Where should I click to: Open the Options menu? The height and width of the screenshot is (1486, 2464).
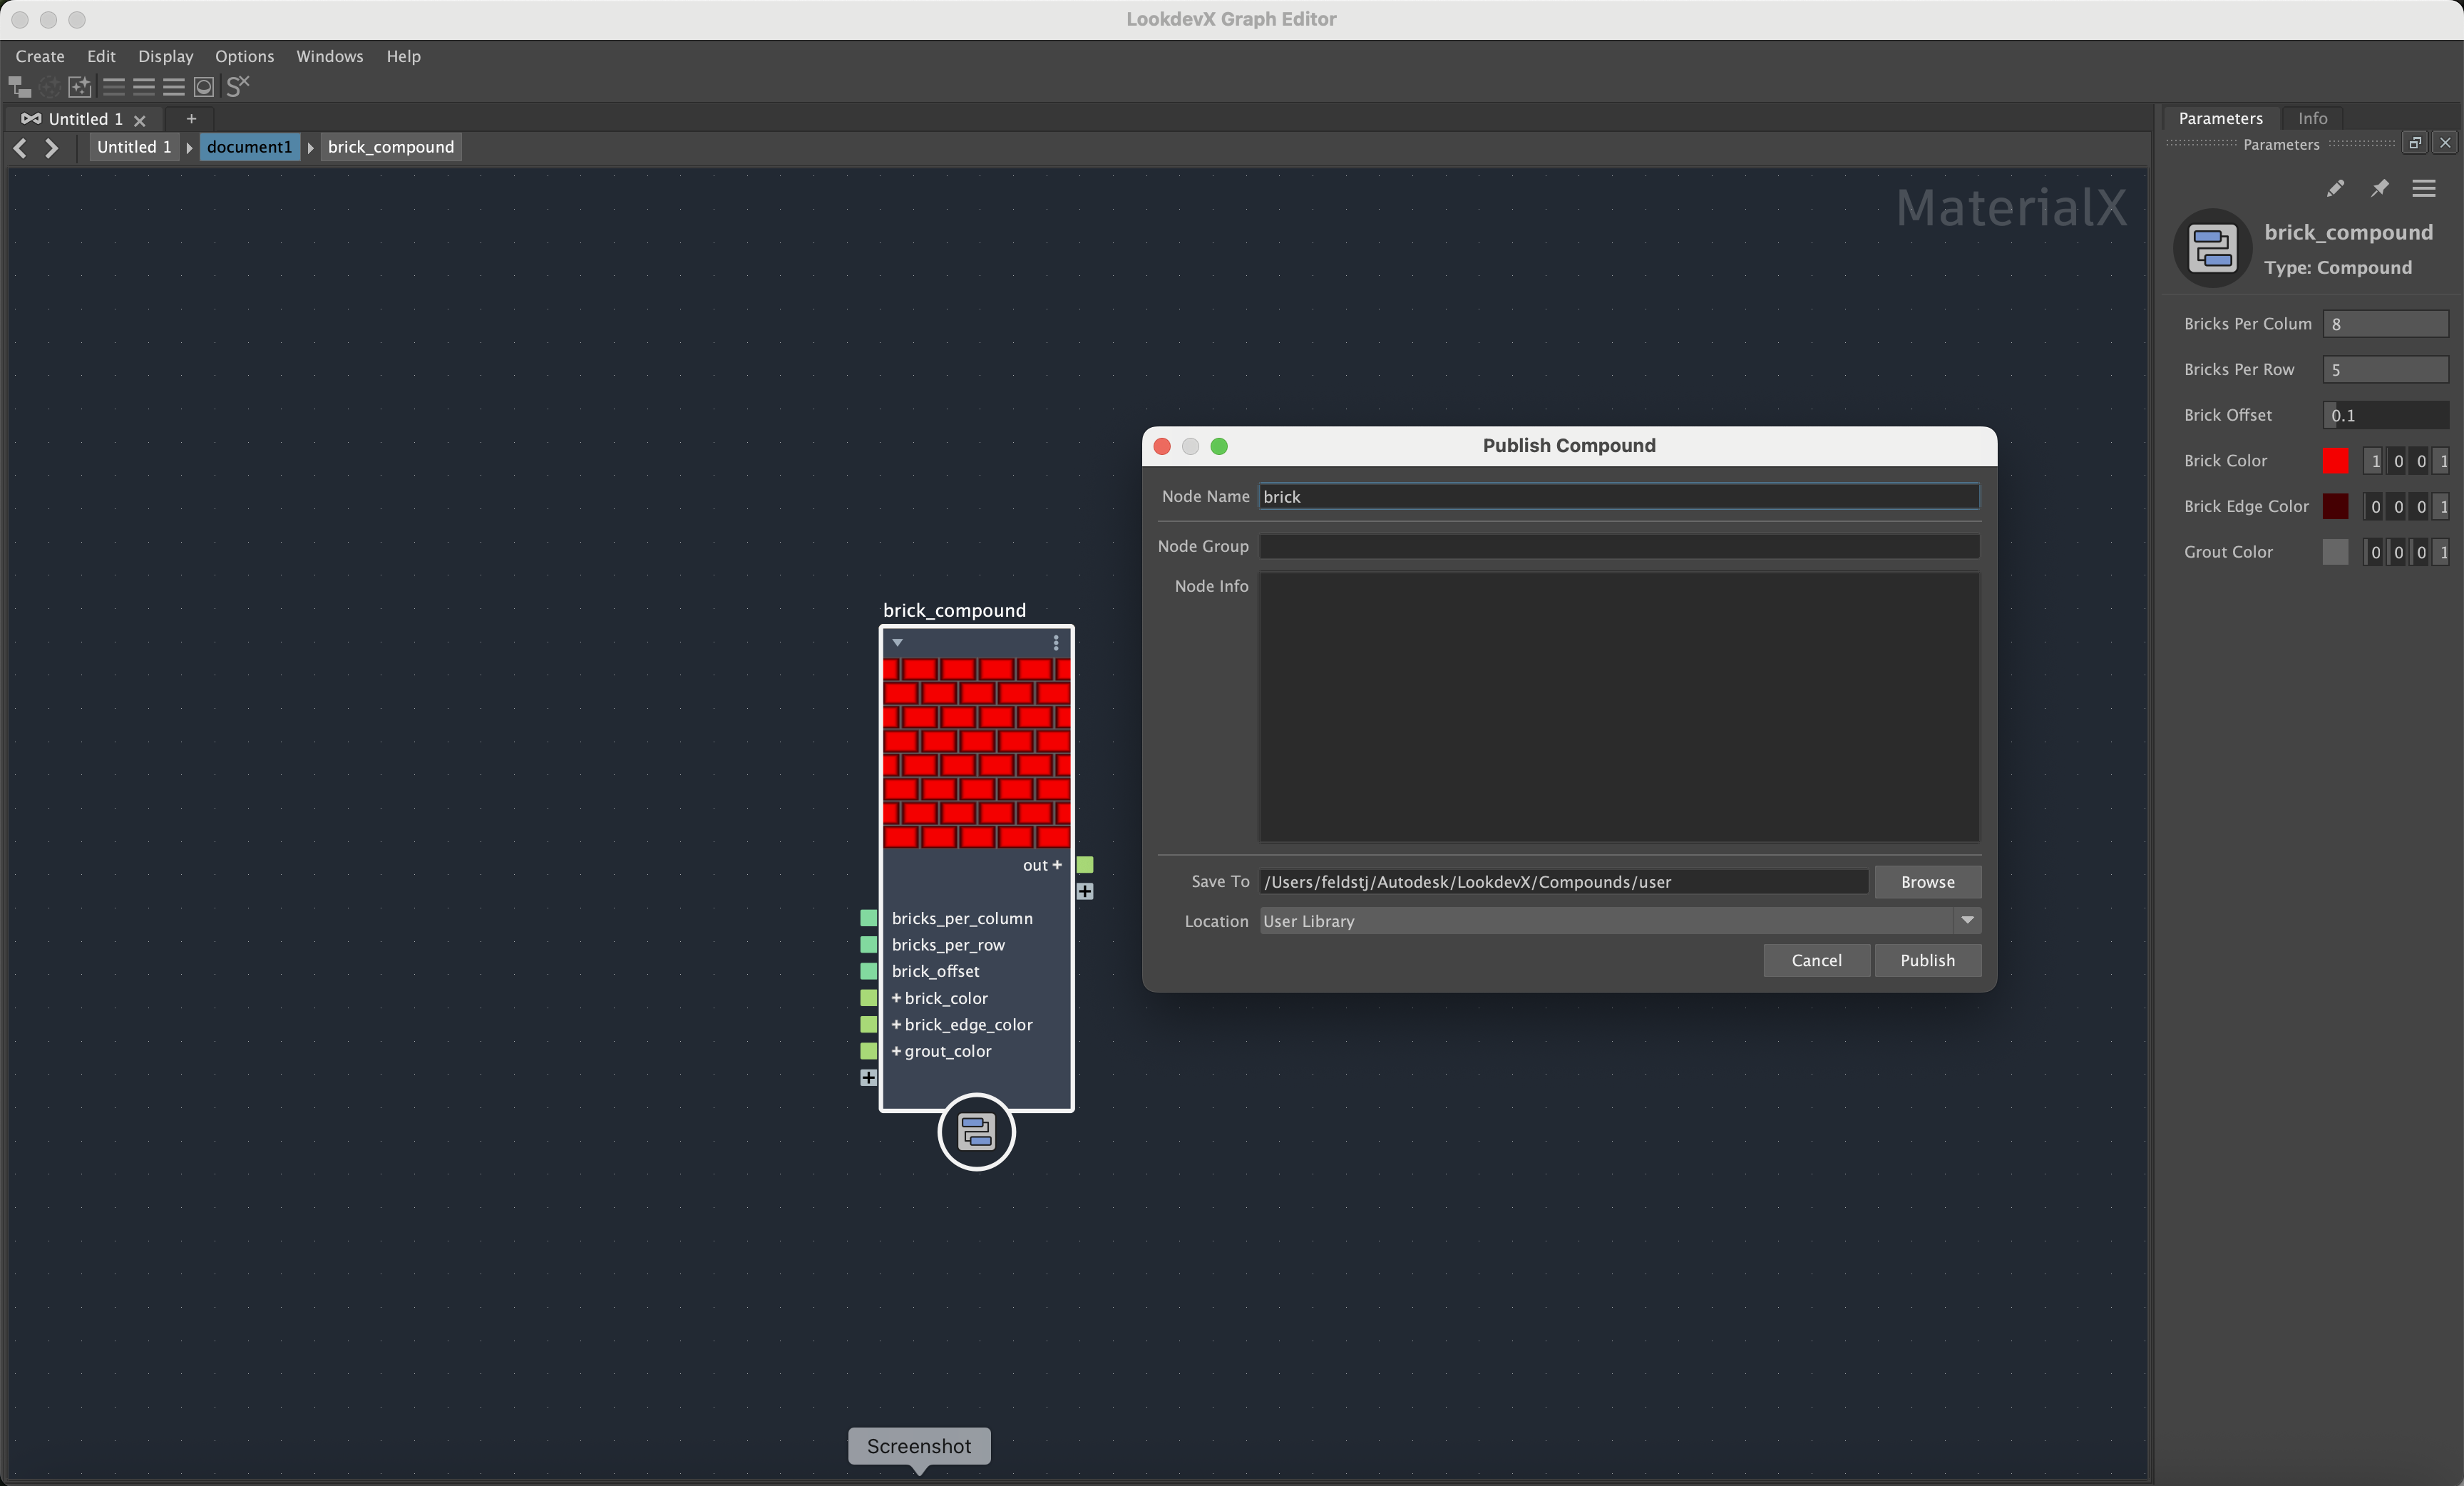coord(244,56)
